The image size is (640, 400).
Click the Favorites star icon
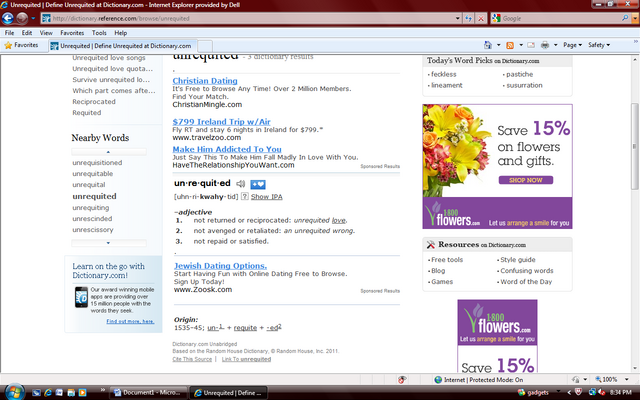point(8,45)
